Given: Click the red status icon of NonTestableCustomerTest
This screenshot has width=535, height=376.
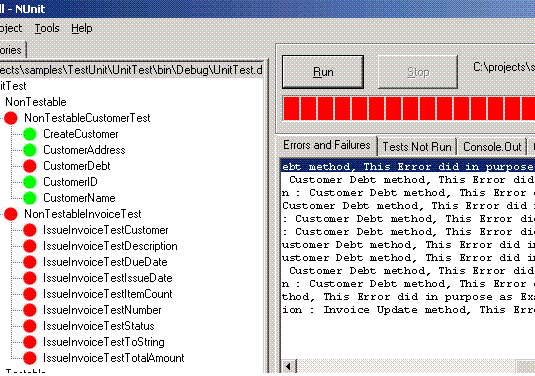Looking at the screenshot, I should 11,118.
